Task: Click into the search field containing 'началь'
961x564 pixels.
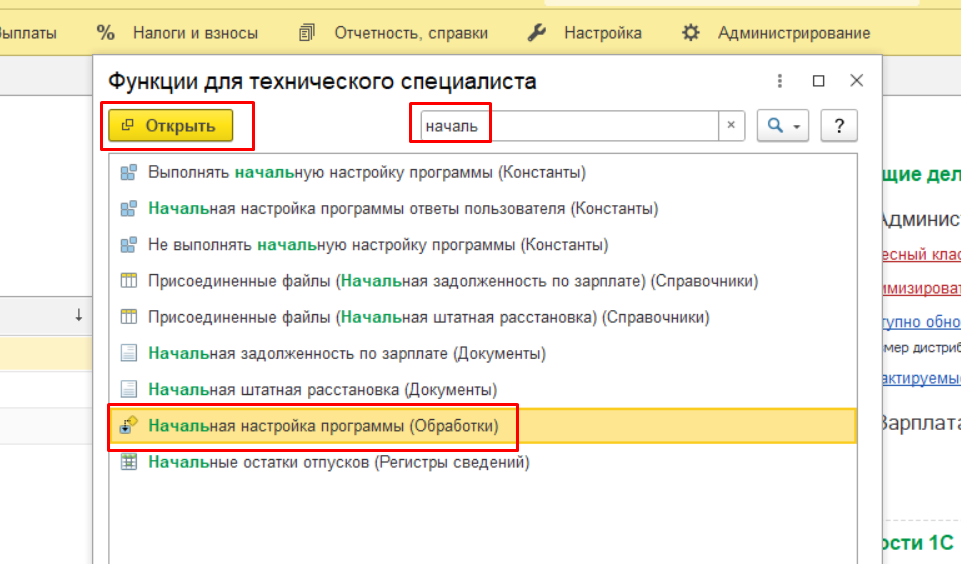Action: click(x=565, y=126)
